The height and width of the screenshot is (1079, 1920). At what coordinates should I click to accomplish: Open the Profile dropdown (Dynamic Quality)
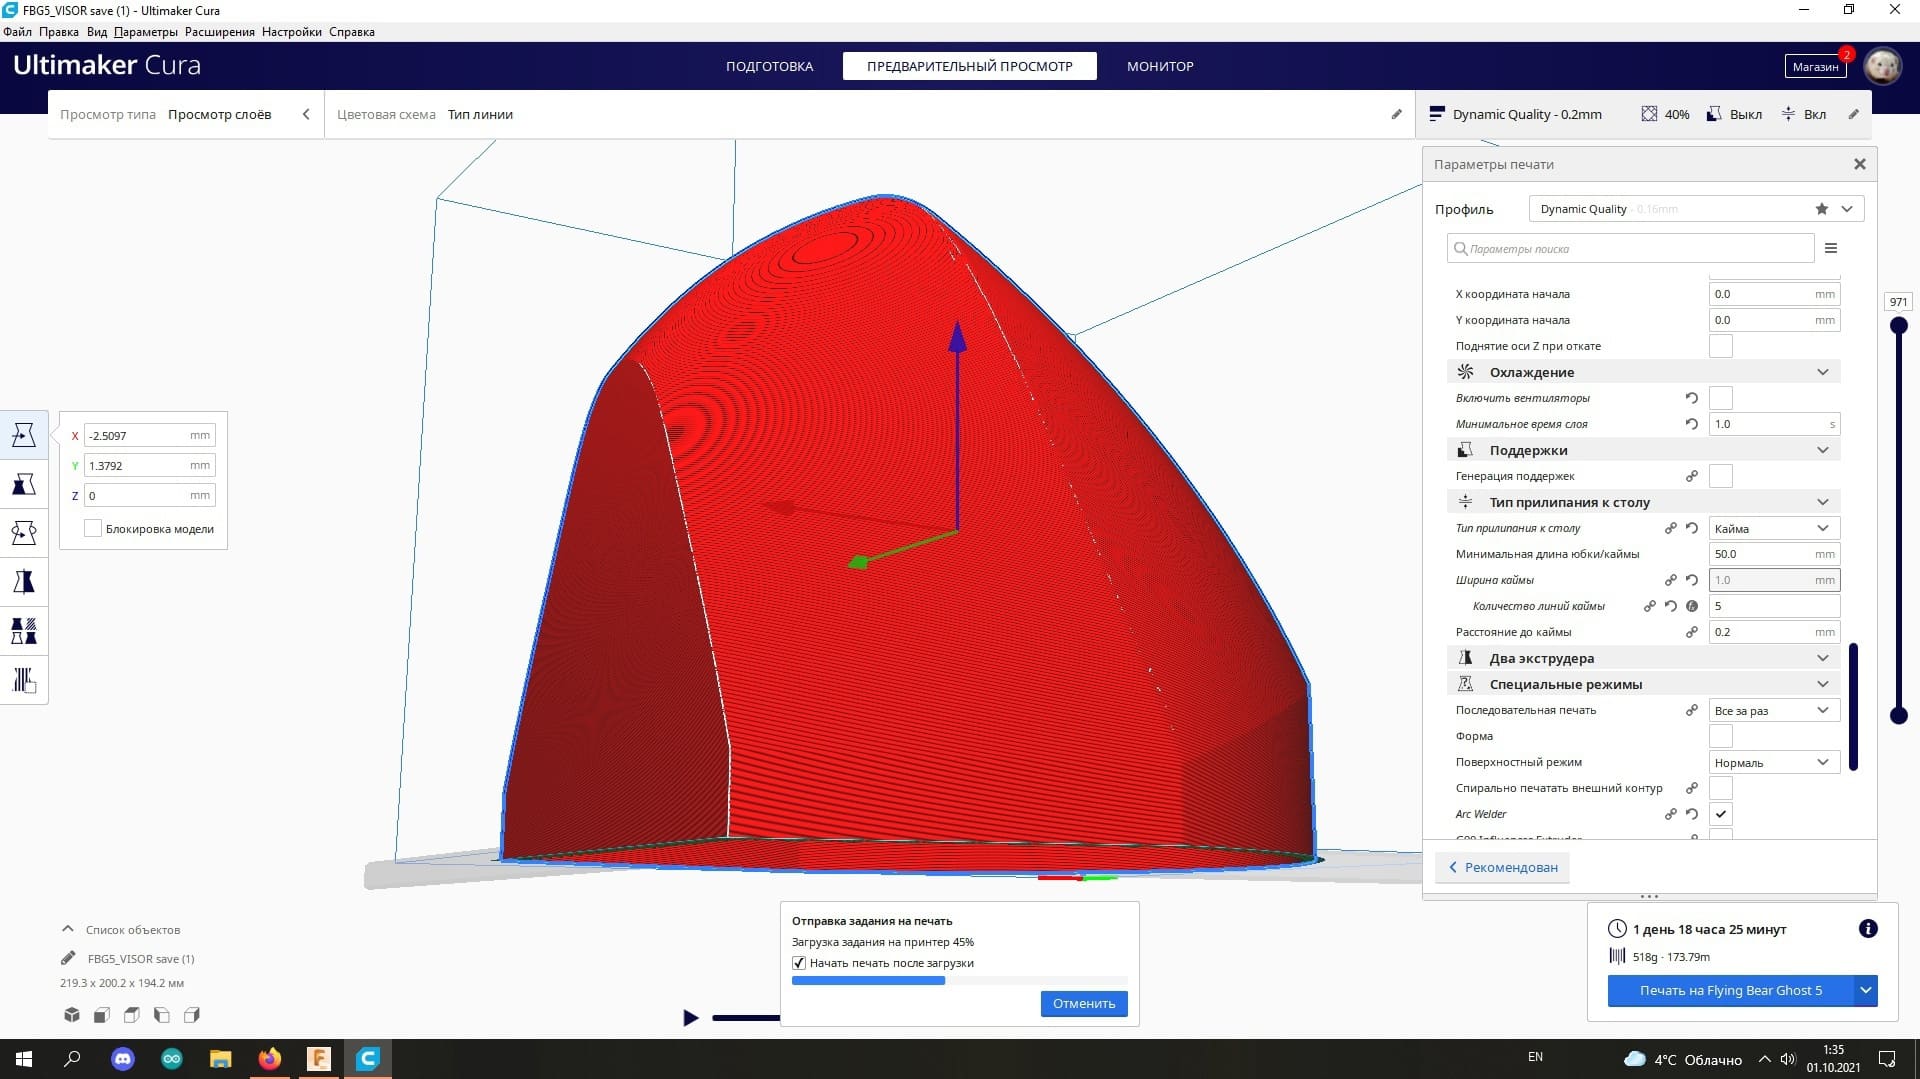[1696, 209]
